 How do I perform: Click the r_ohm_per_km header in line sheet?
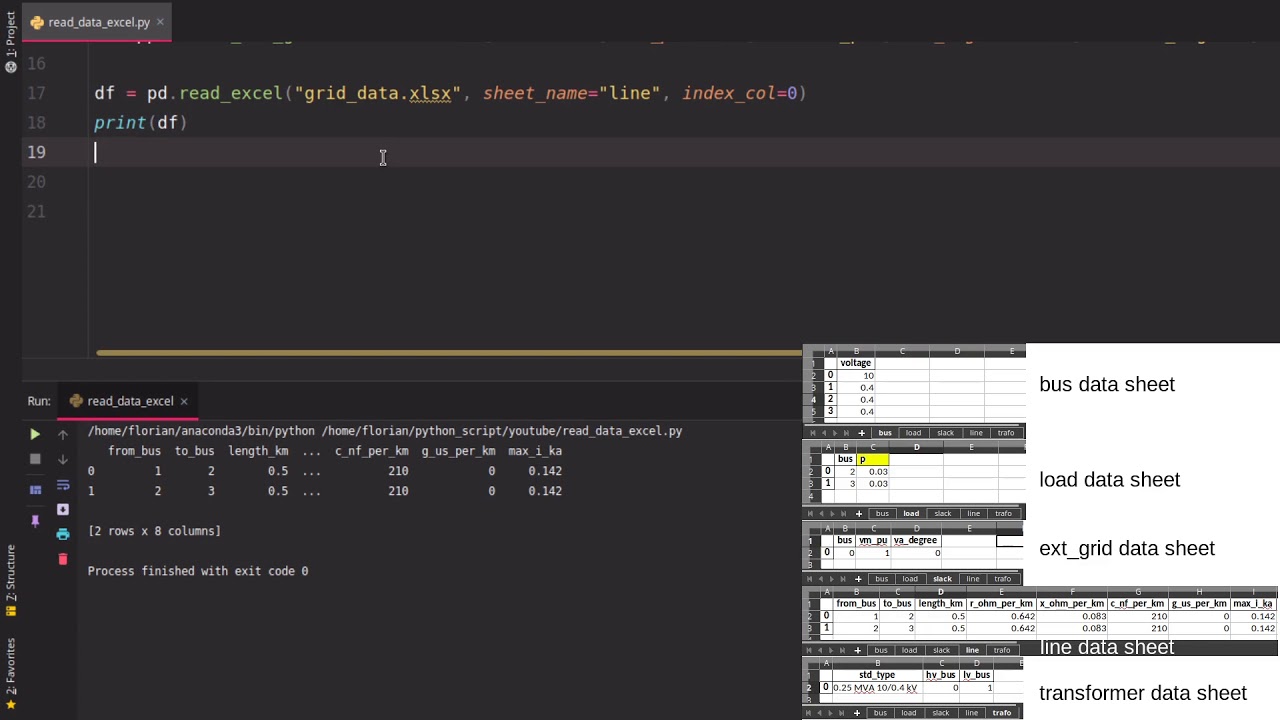(x=1000, y=604)
